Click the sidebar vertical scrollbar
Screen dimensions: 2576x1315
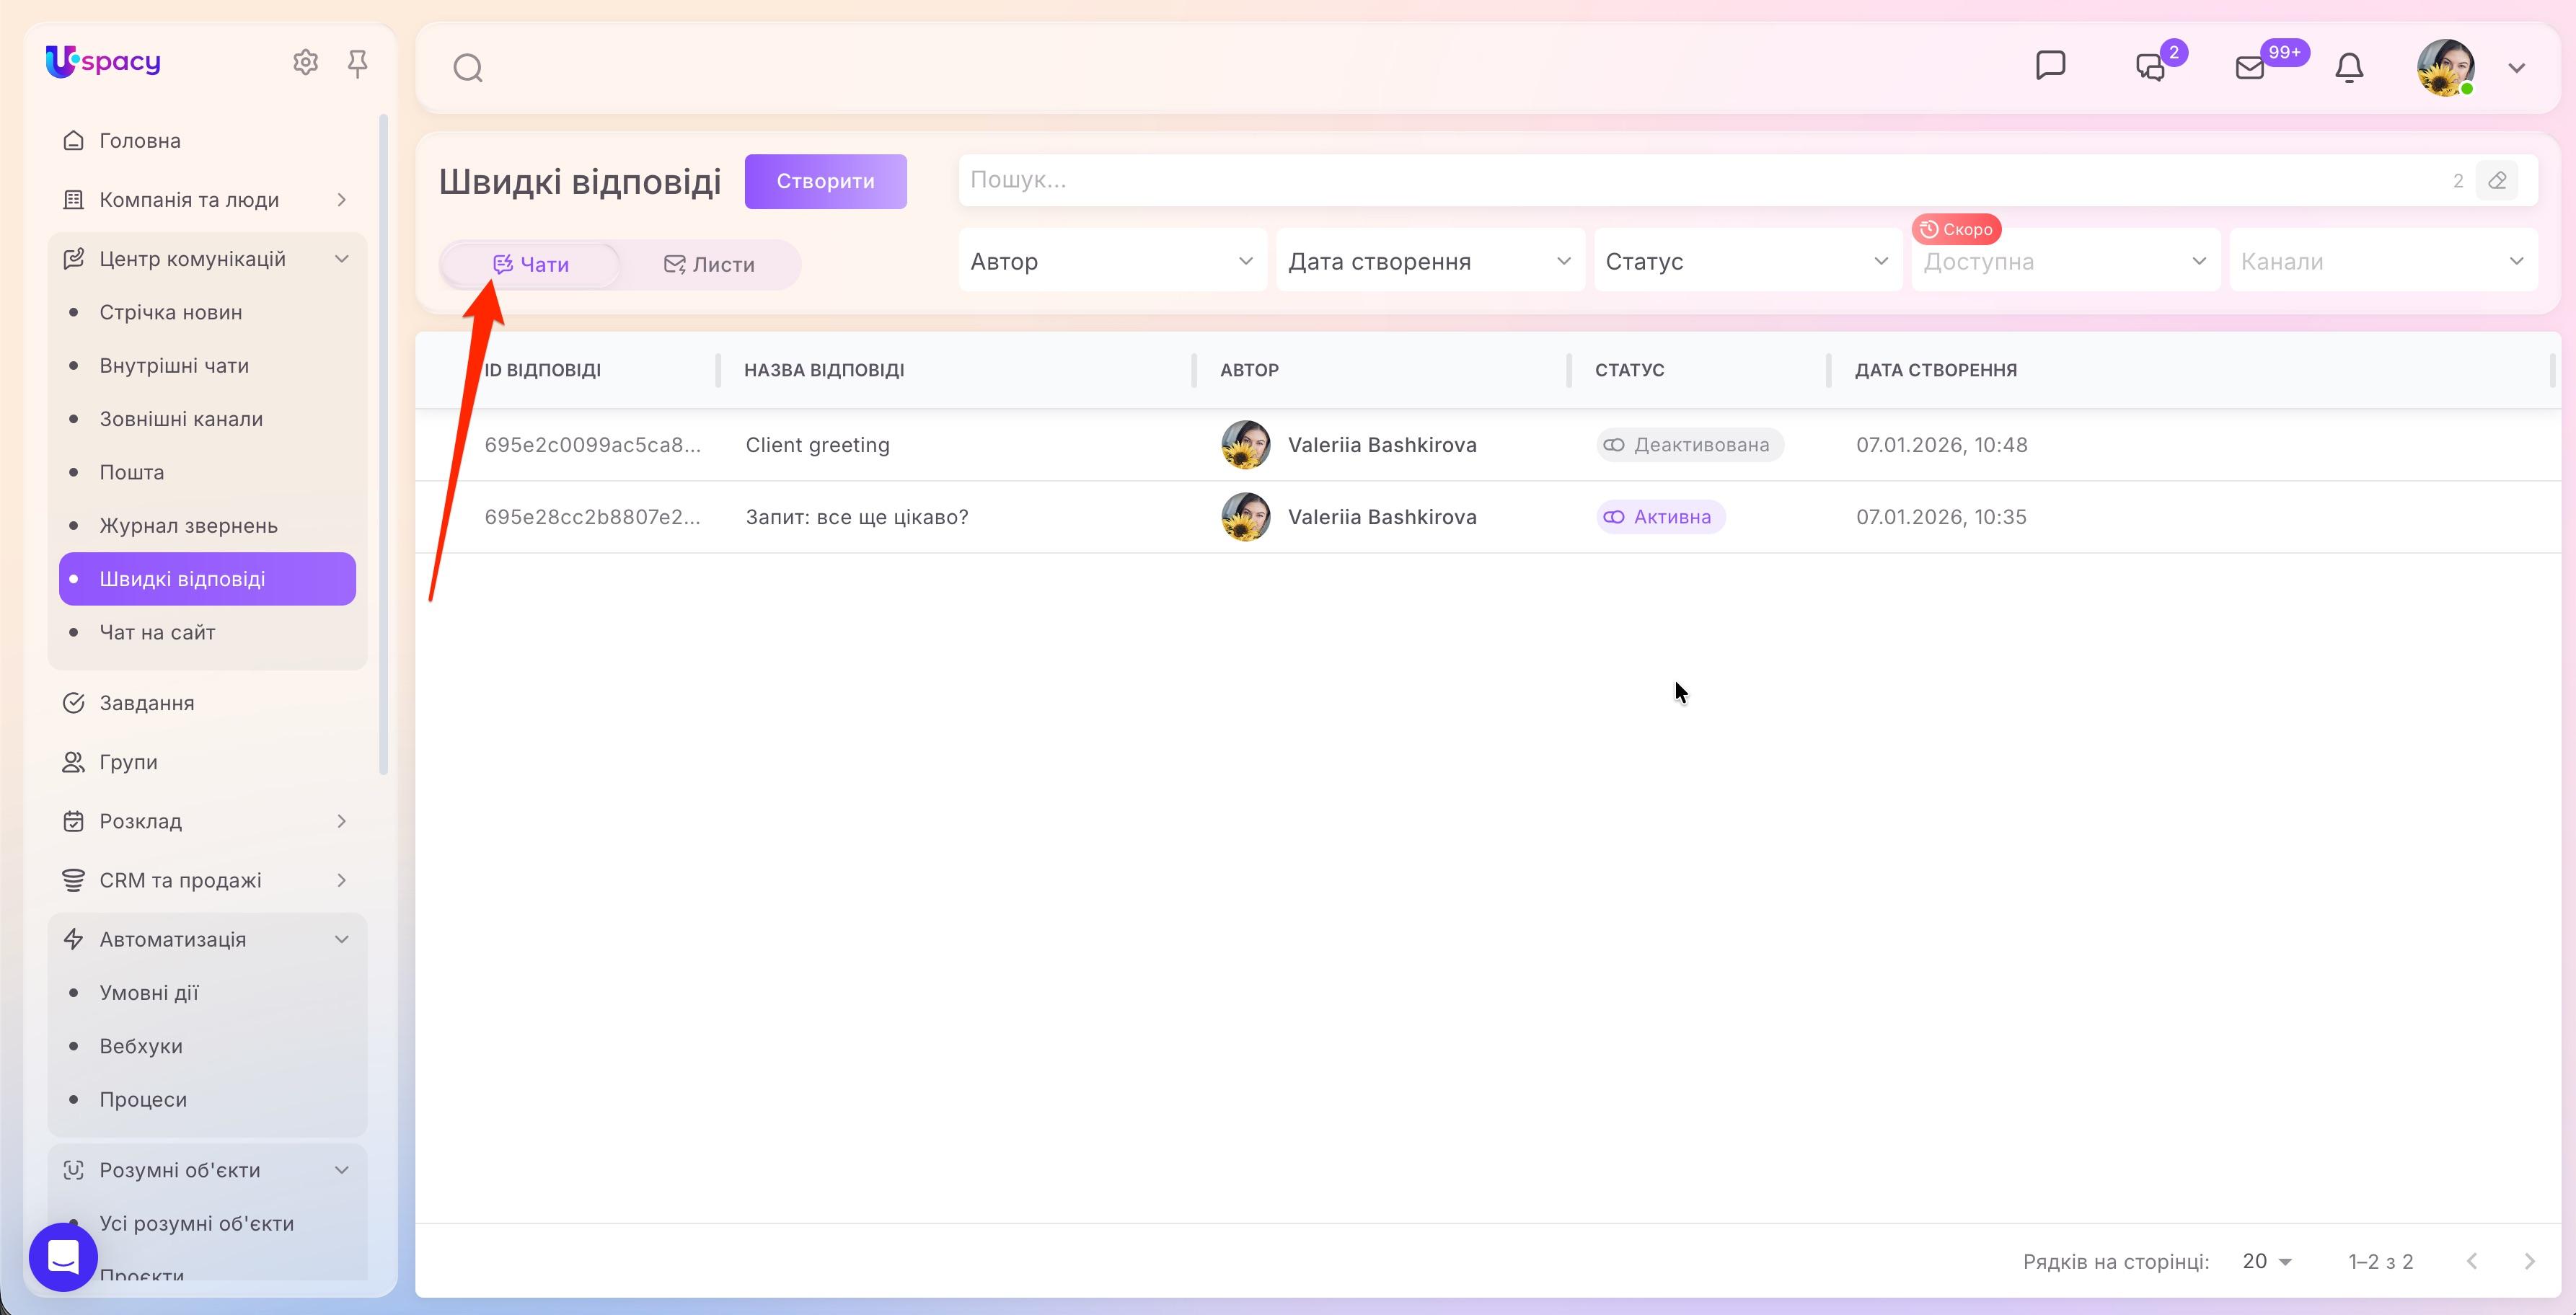pyautogui.click(x=383, y=444)
